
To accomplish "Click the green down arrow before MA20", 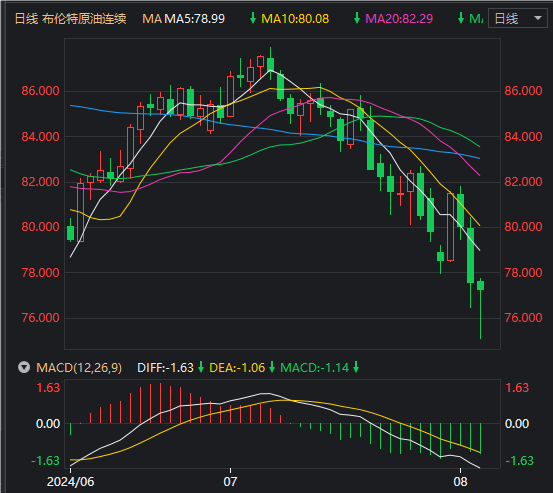I will pyautogui.click(x=357, y=18).
